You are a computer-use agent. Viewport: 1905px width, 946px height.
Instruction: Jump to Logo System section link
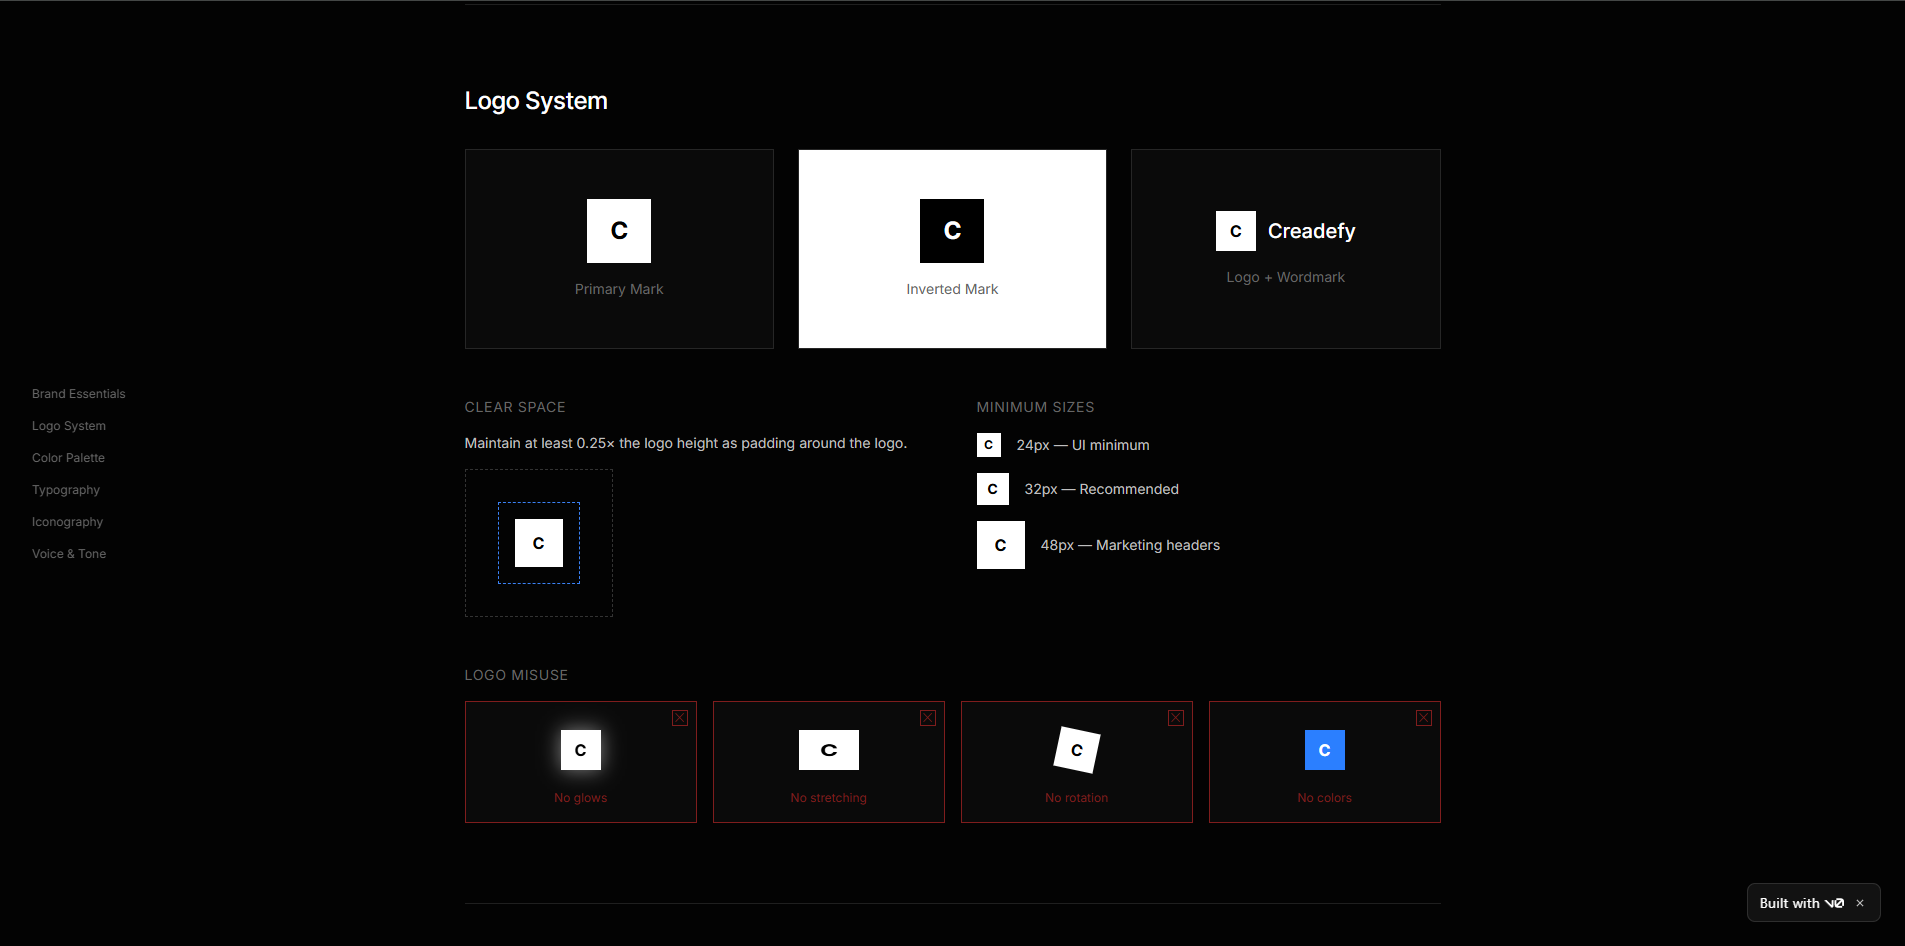point(69,426)
